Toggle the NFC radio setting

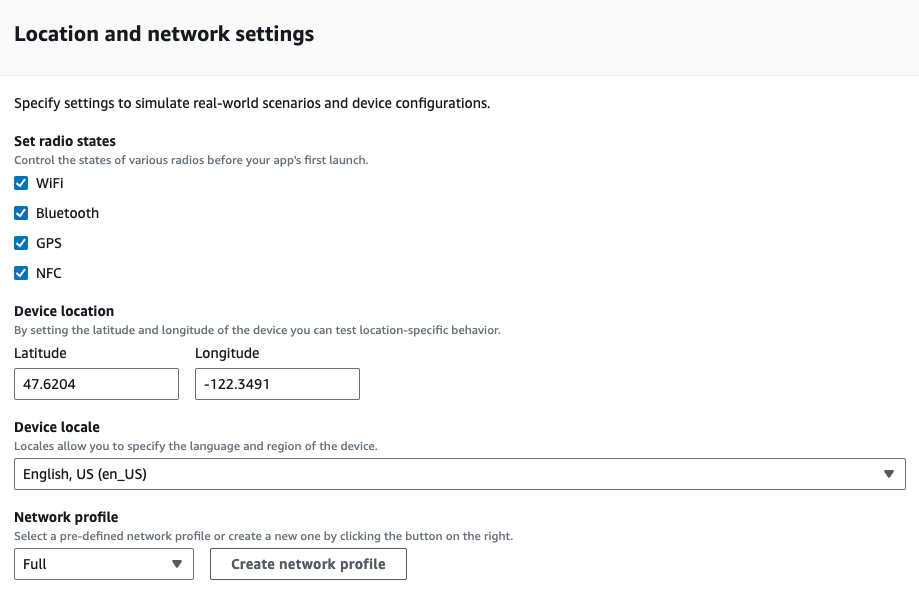21,273
